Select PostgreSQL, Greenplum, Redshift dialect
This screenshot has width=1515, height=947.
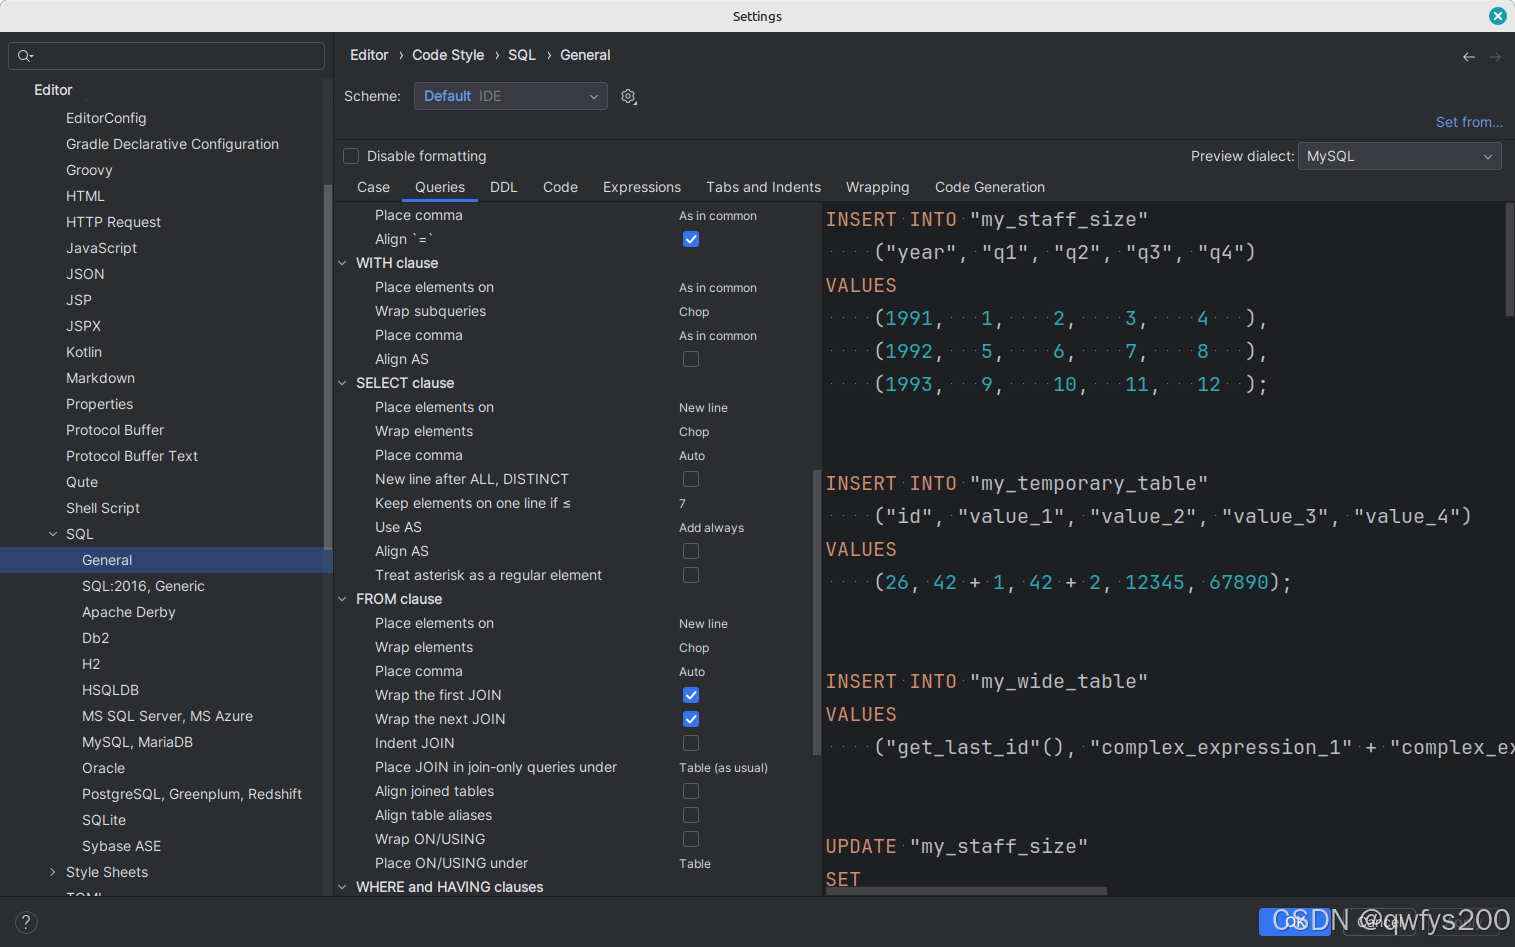192,794
